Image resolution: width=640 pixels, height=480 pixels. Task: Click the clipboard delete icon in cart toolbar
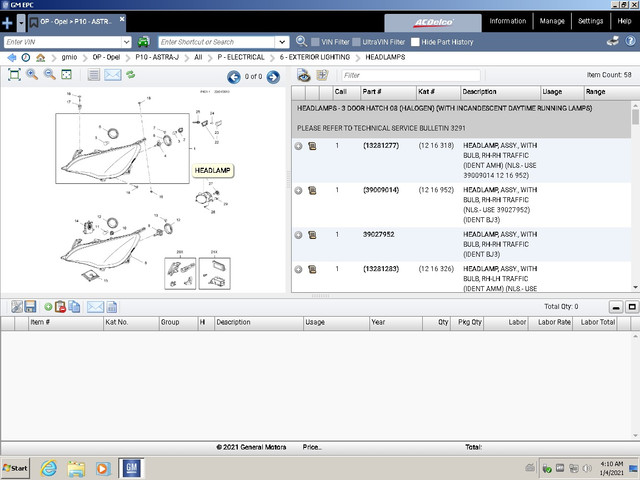pyautogui.click(x=60, y=307)
